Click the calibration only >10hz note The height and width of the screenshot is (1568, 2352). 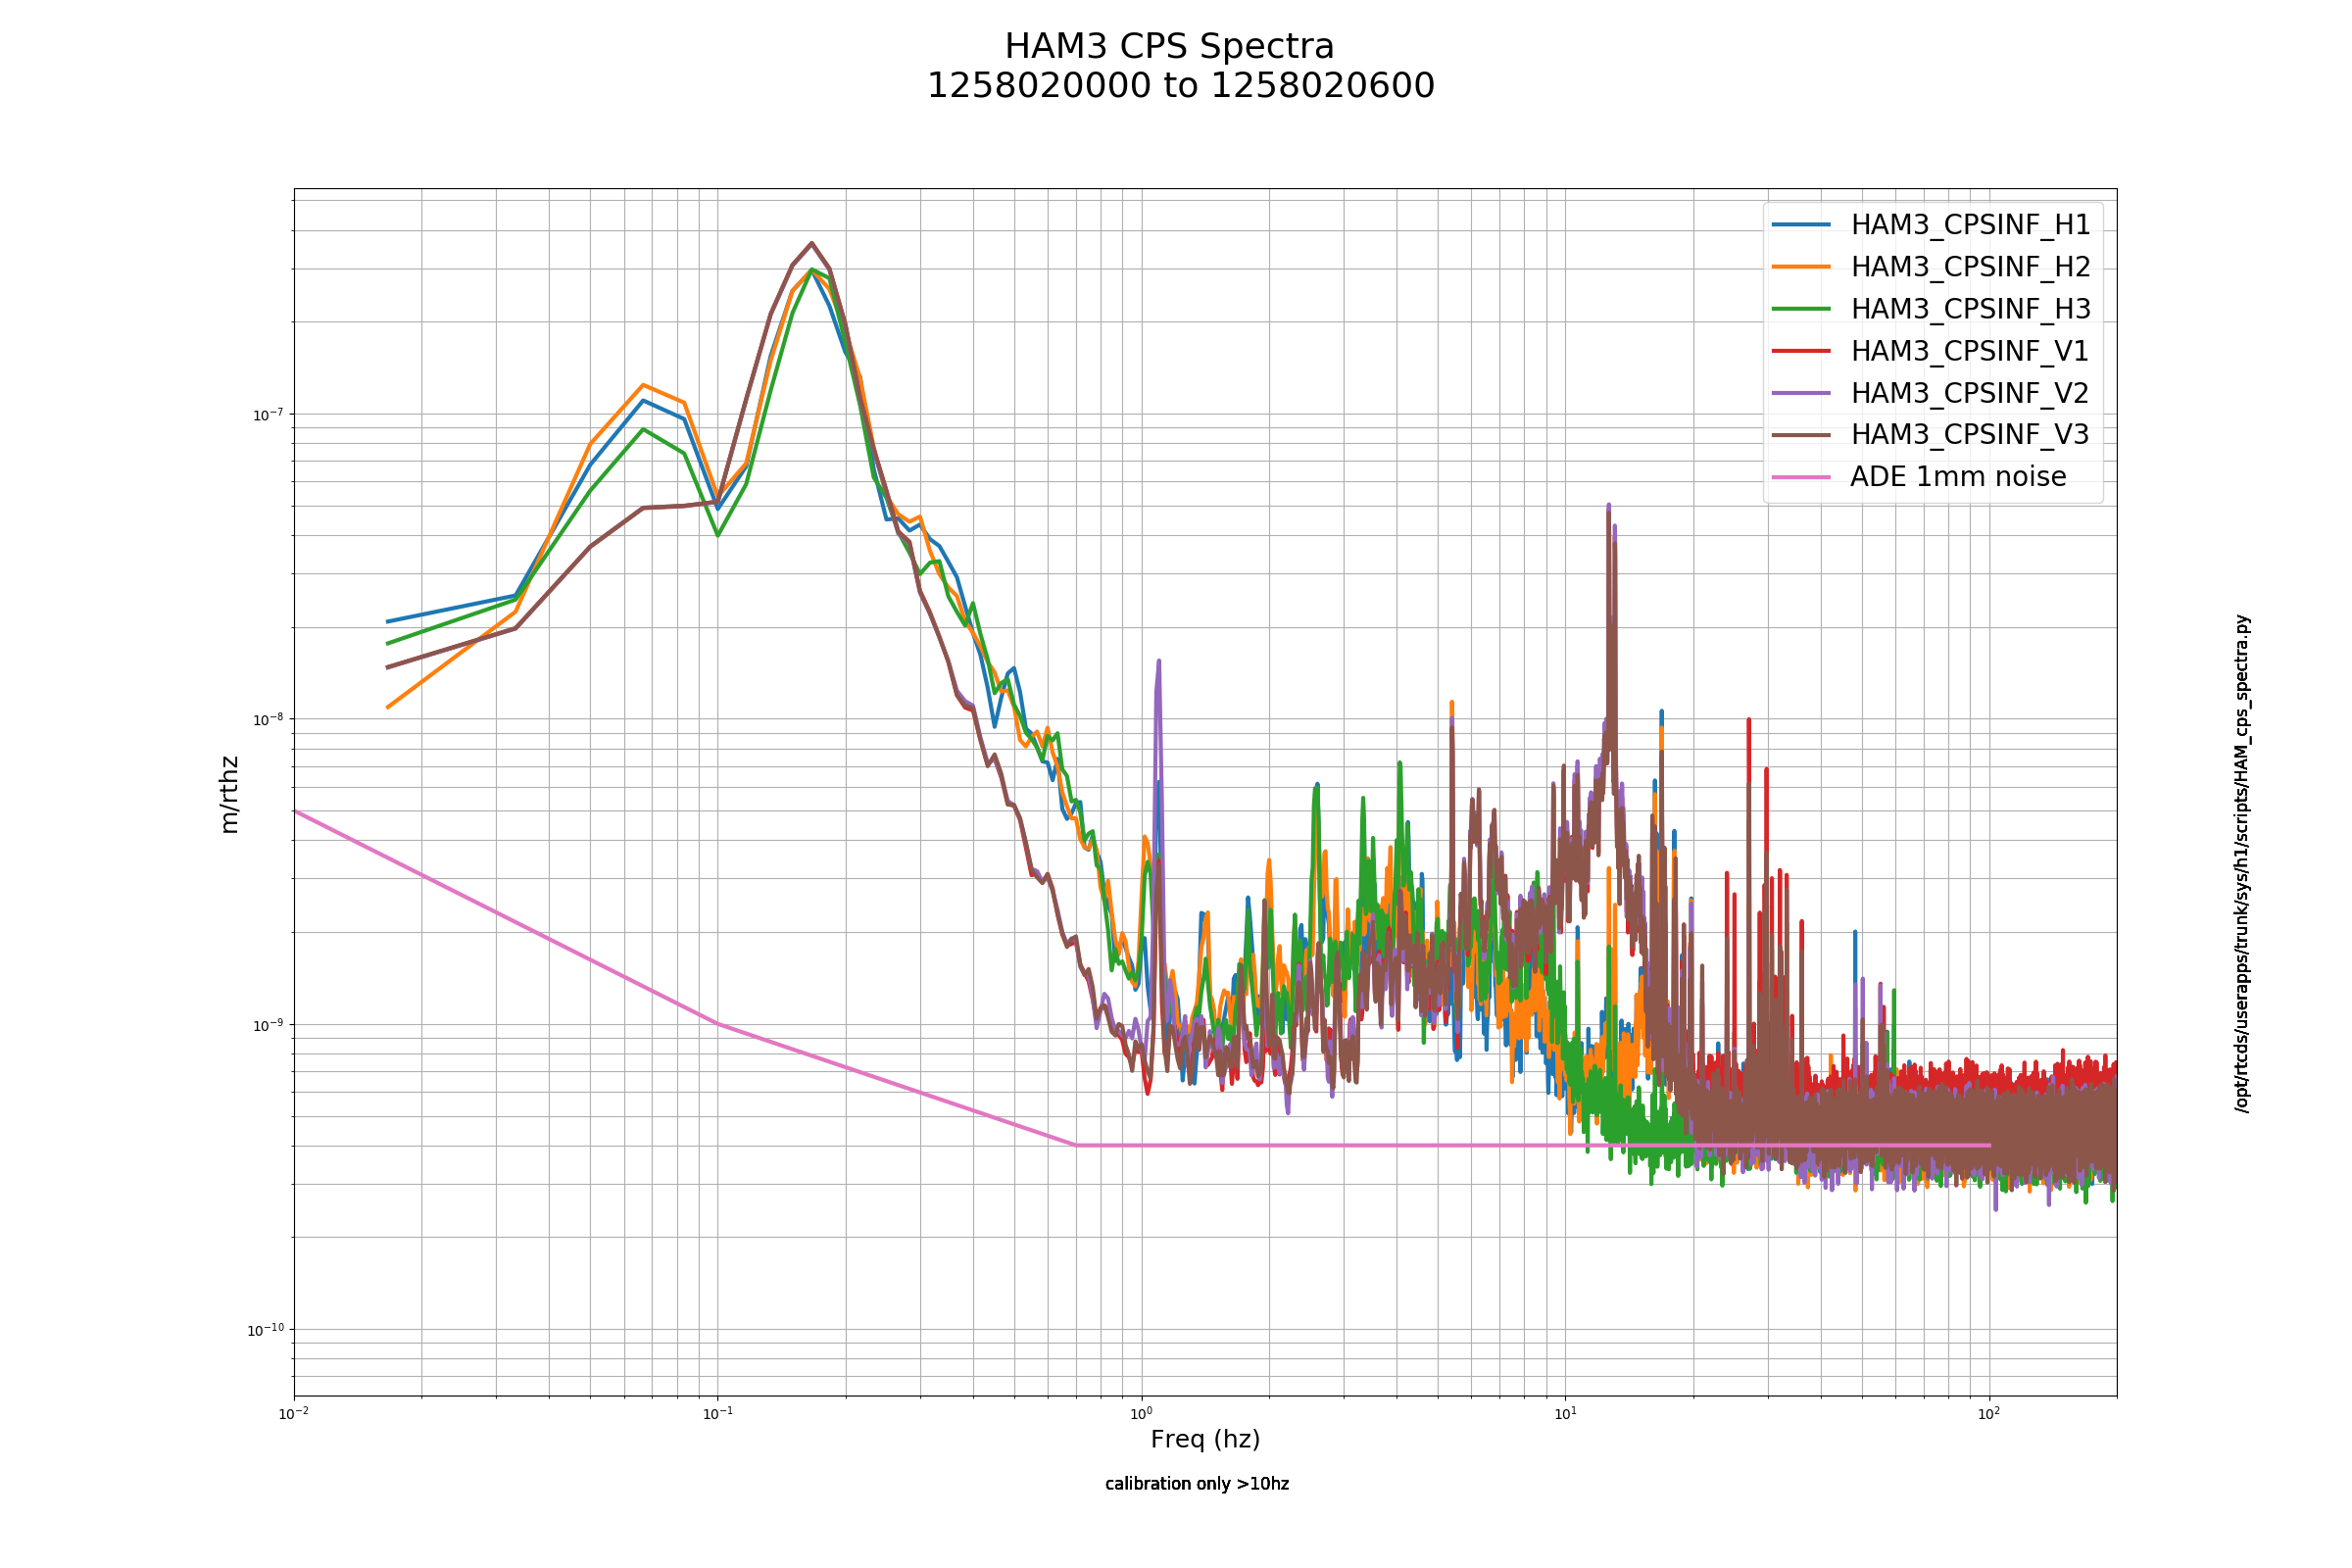(1197, 1484)
